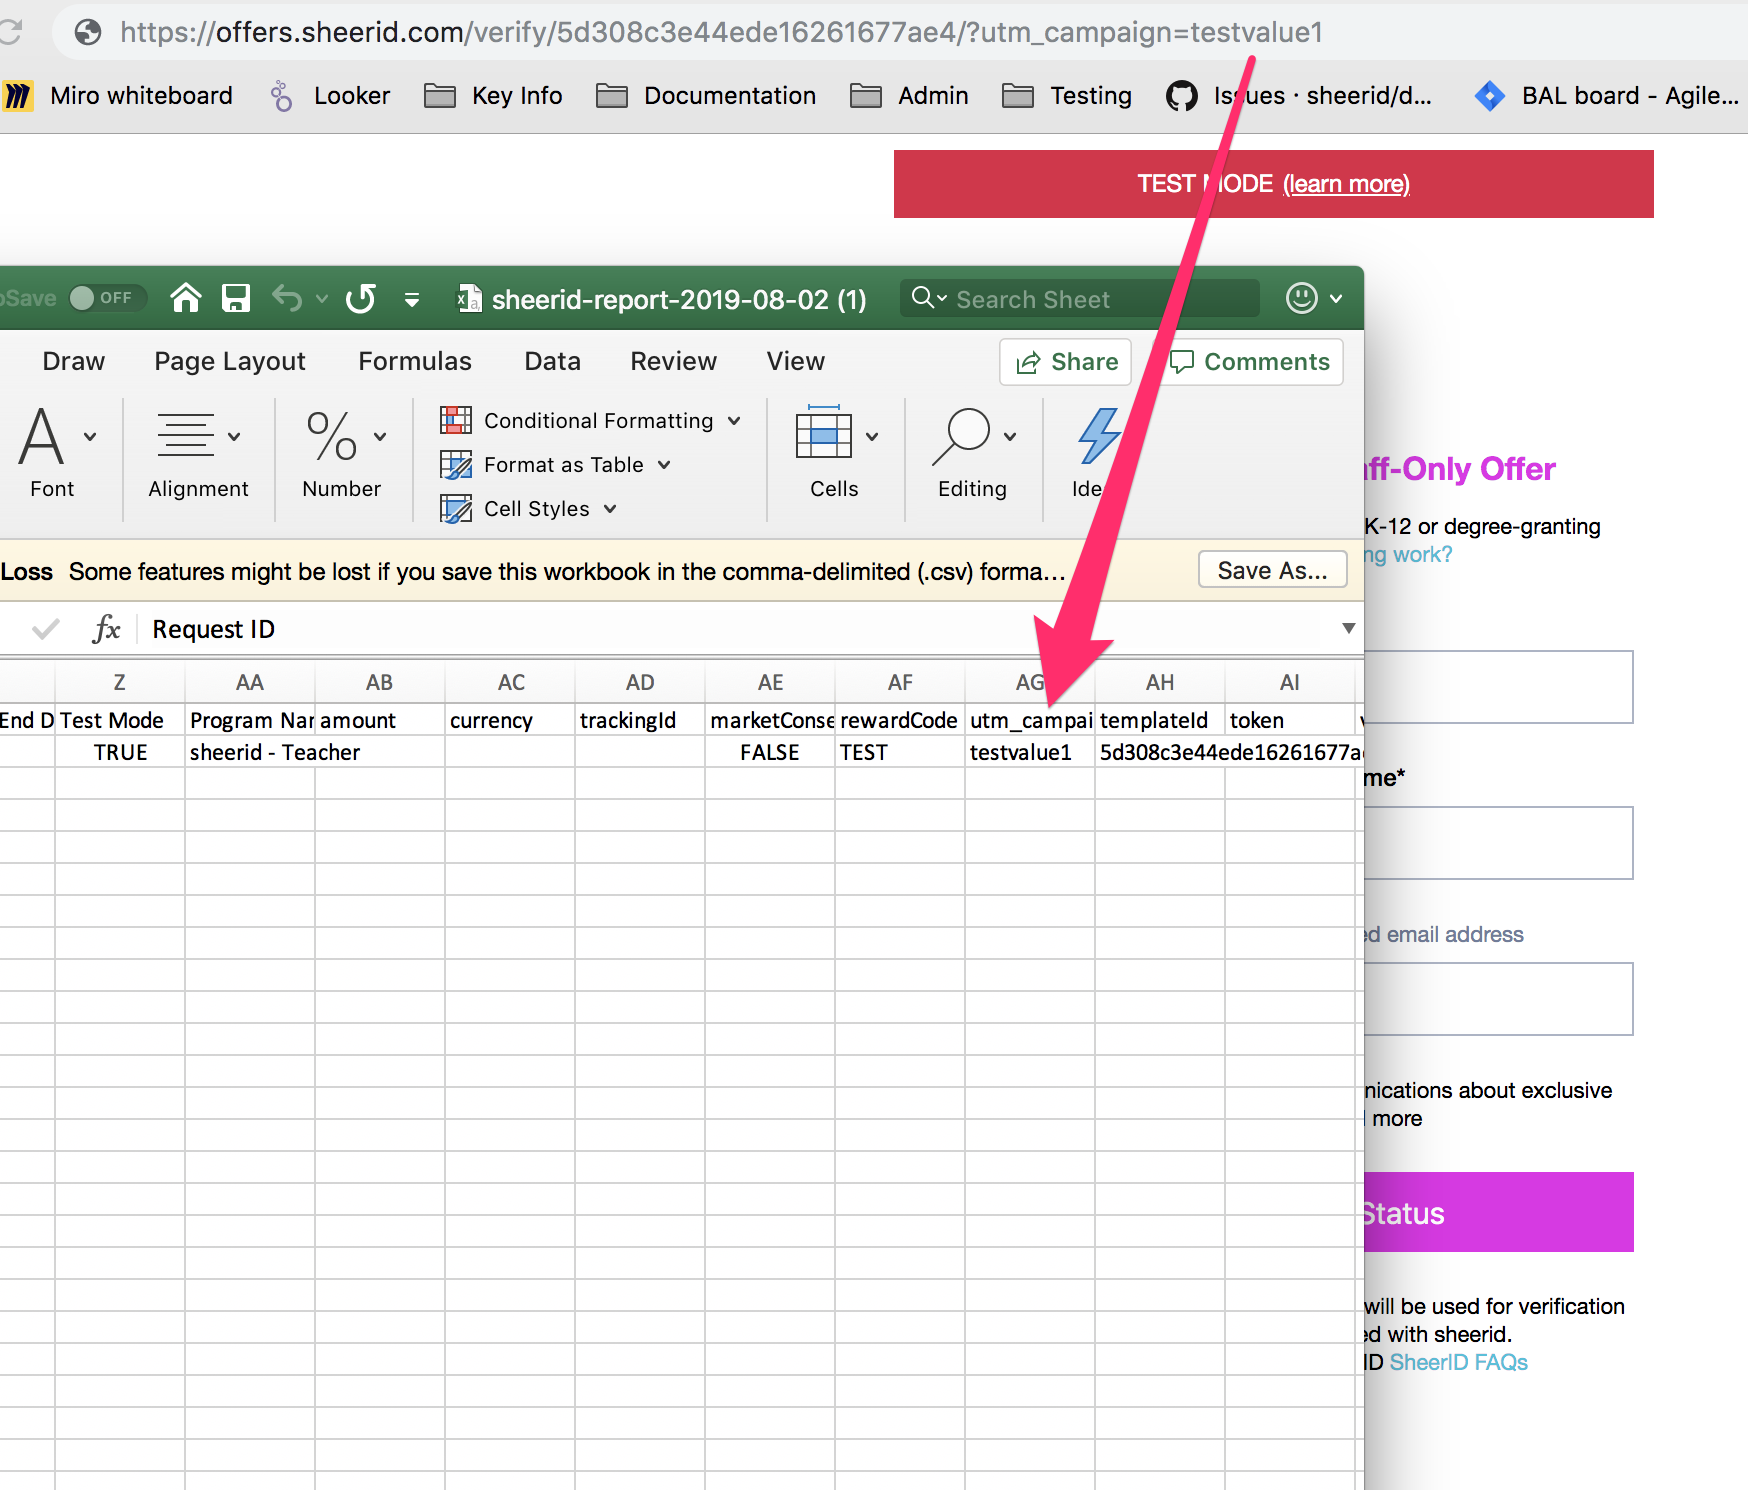Open the GitHub Issues sheerid bookmark
This screenshot has width=1748, height=1490.
click(x=1299, y=95)
